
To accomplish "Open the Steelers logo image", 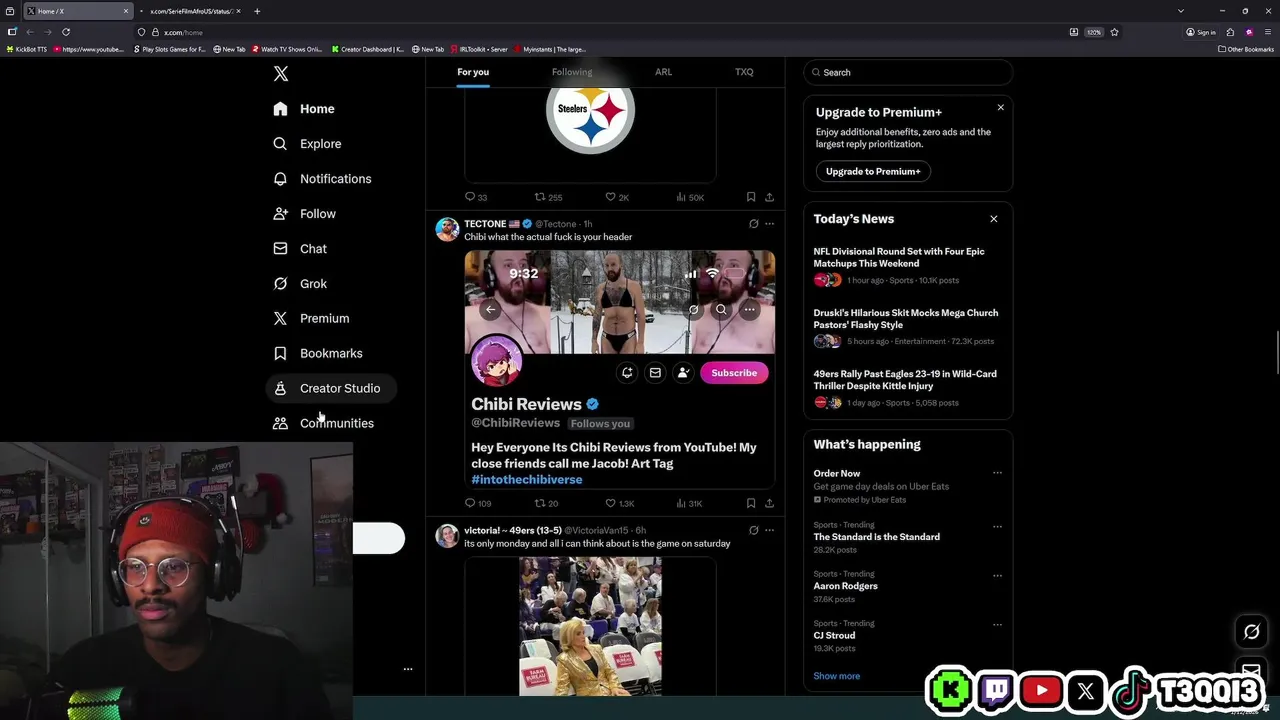I will pos(590,134).
